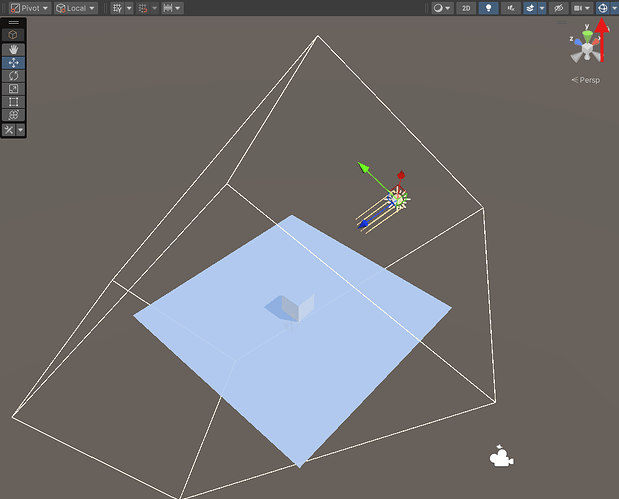Open the Pivot handle position dropdown

click(30, 8)
